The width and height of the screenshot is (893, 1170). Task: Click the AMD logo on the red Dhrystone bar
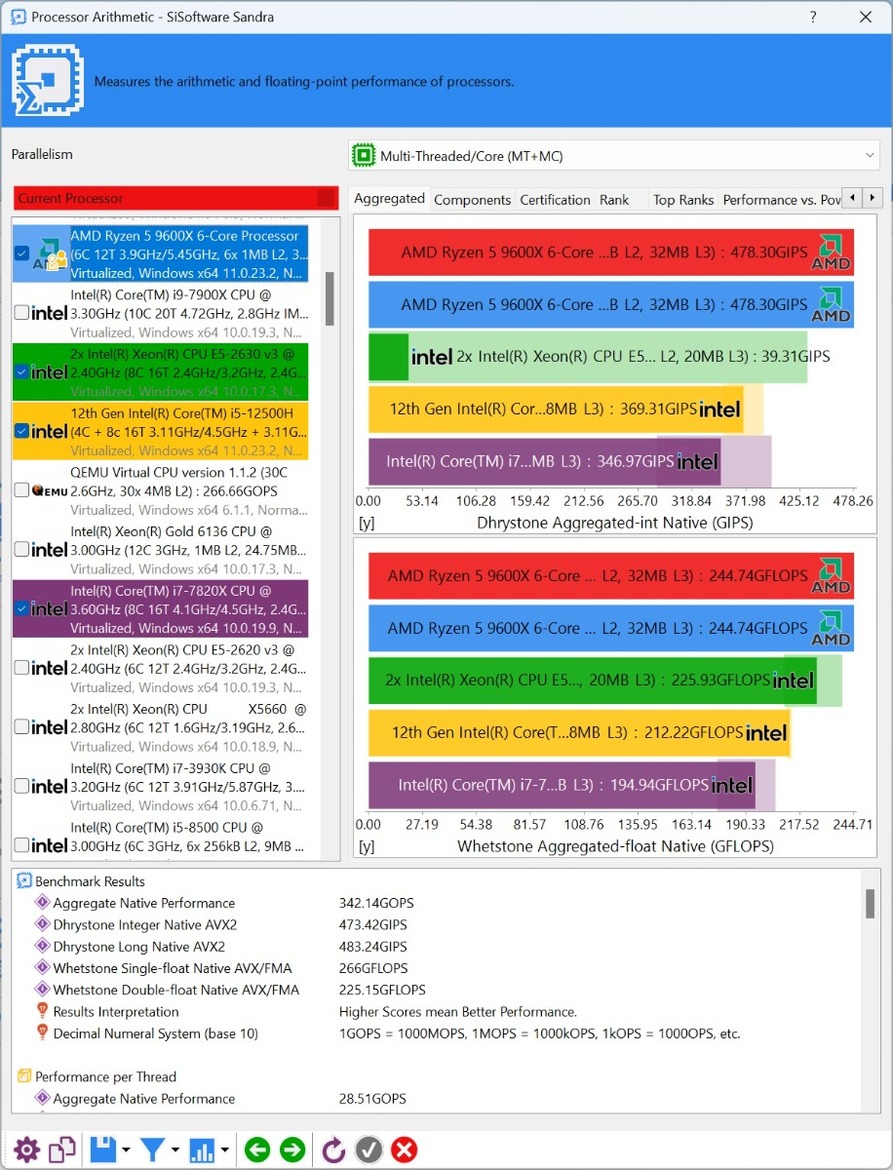[831, 252]
